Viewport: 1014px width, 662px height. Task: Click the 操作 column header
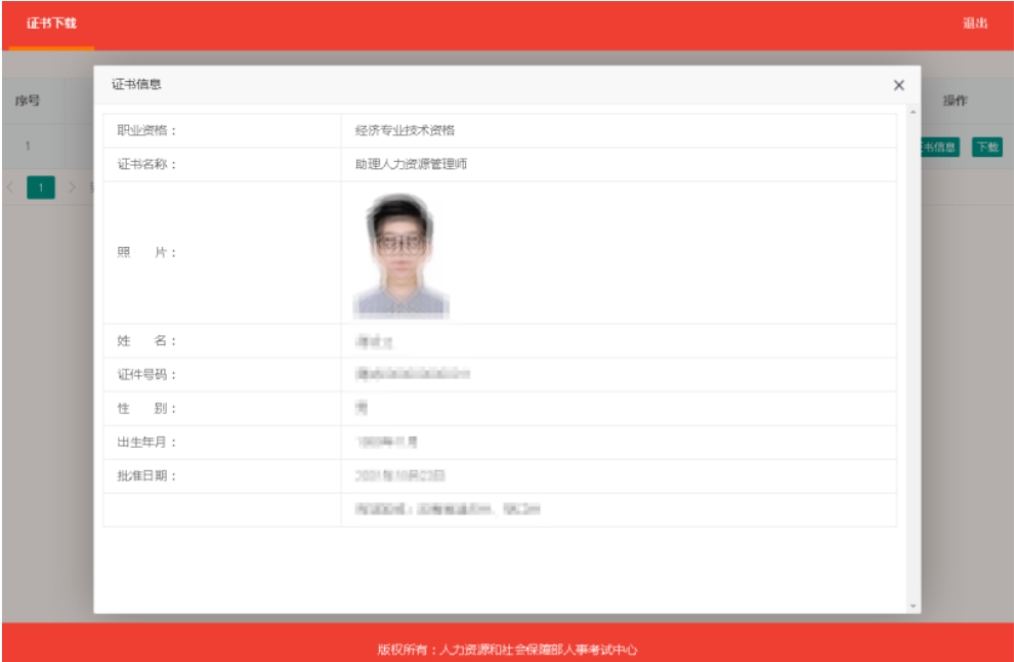point(955,101)
